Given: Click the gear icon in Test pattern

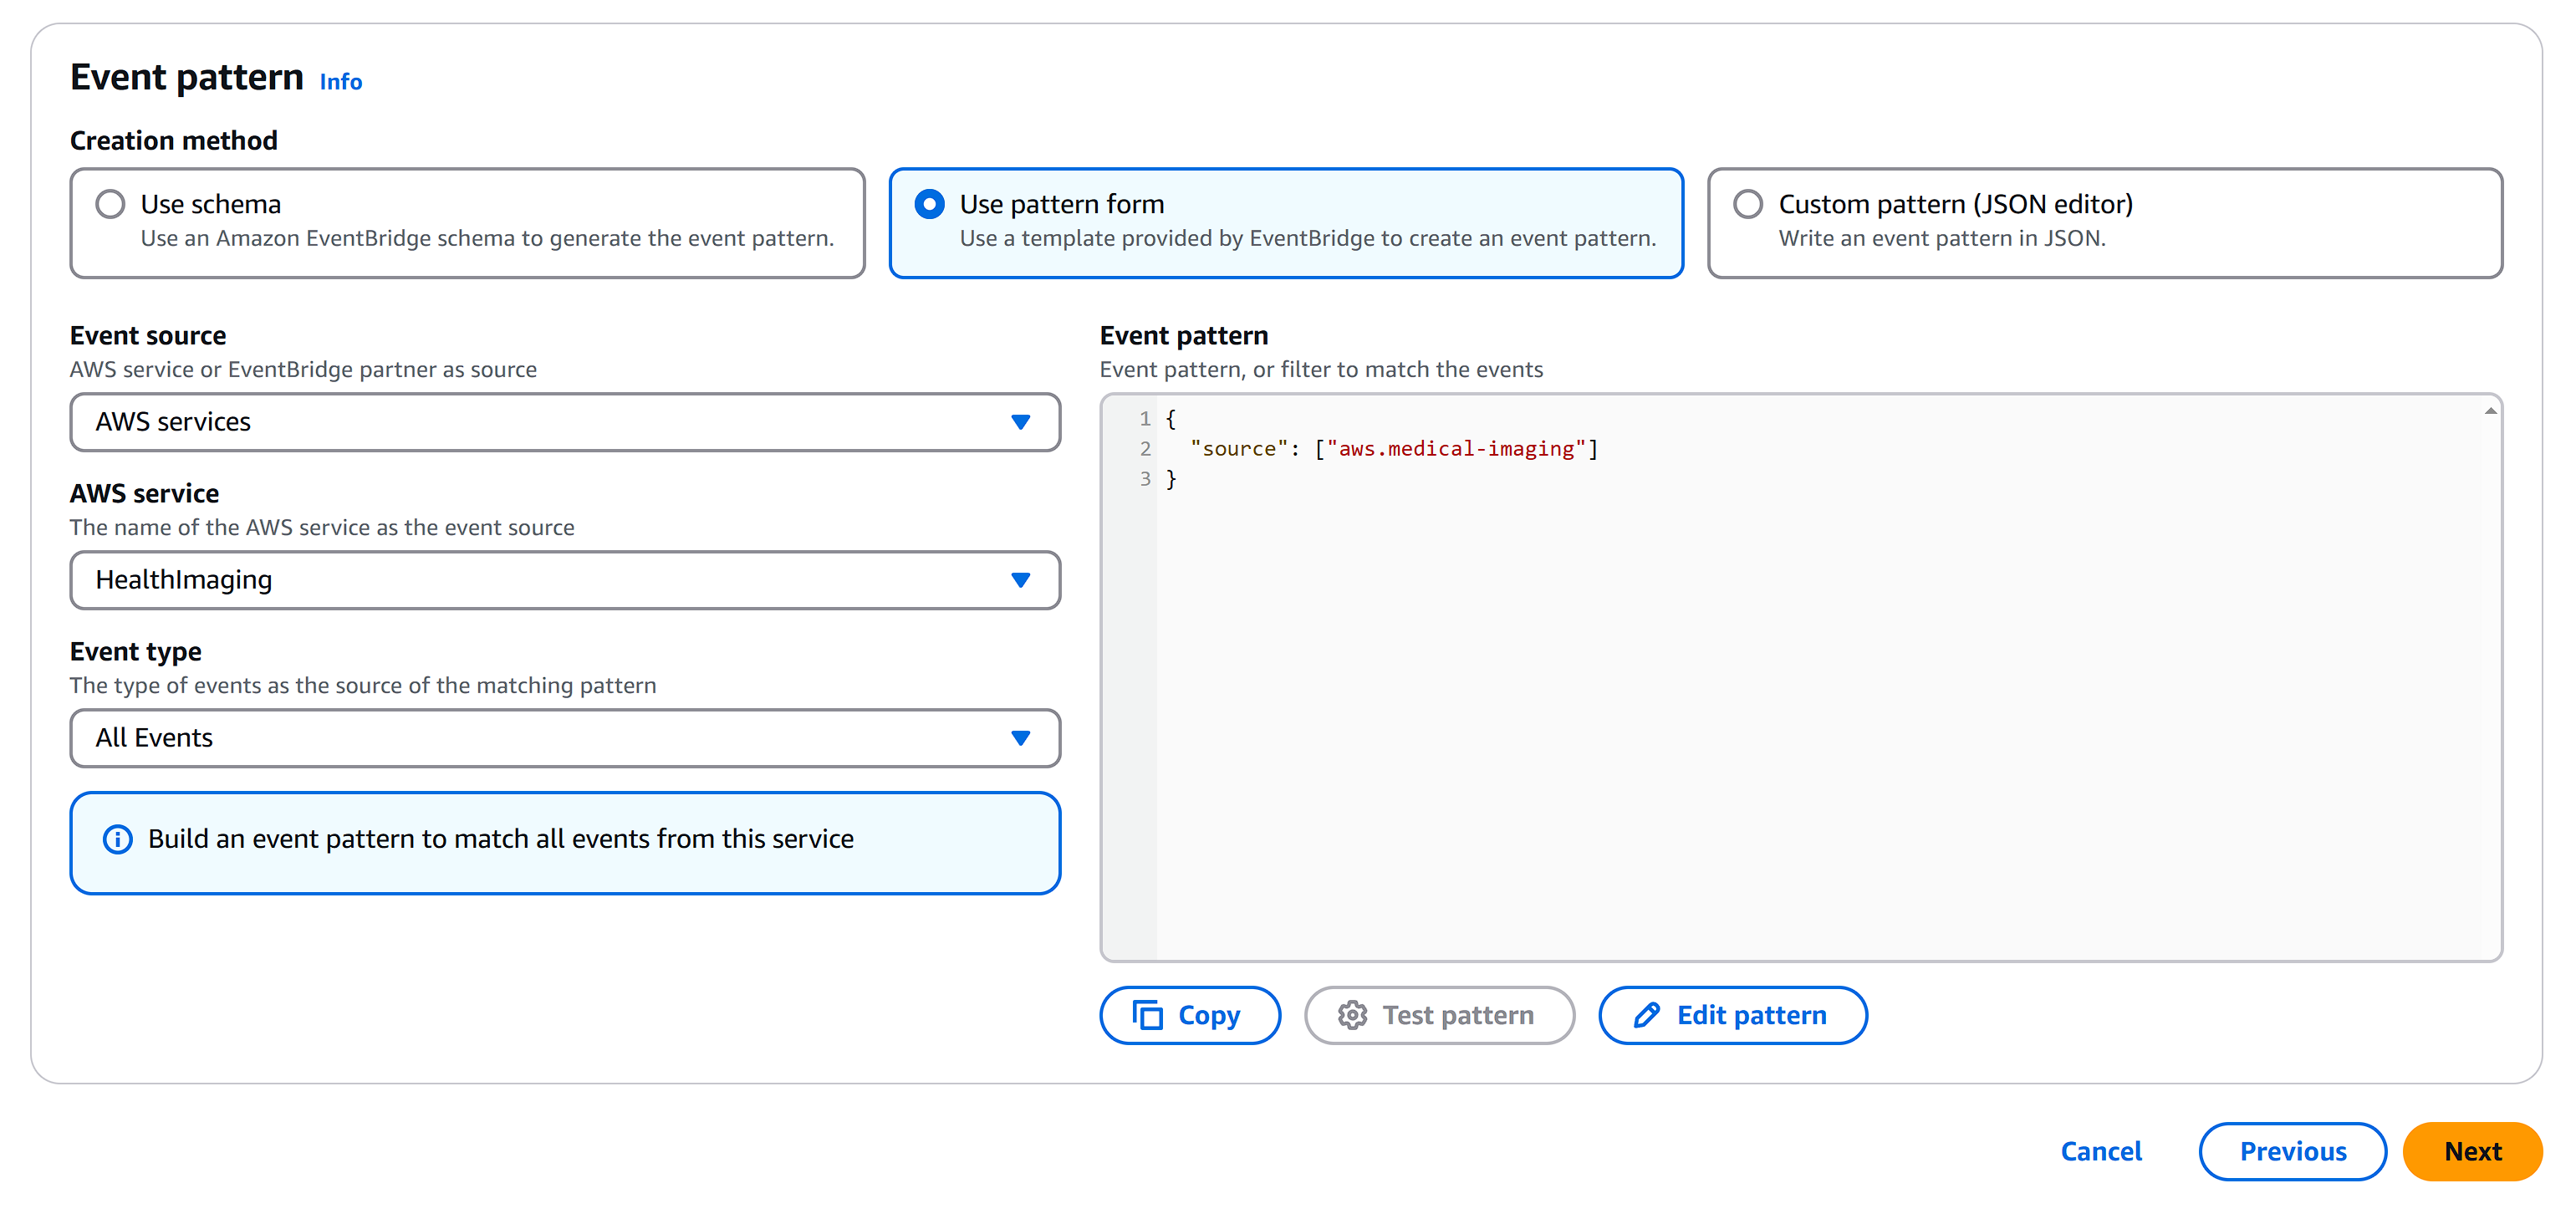Looking at the screenshot, I should (x=1352, y=1015).
